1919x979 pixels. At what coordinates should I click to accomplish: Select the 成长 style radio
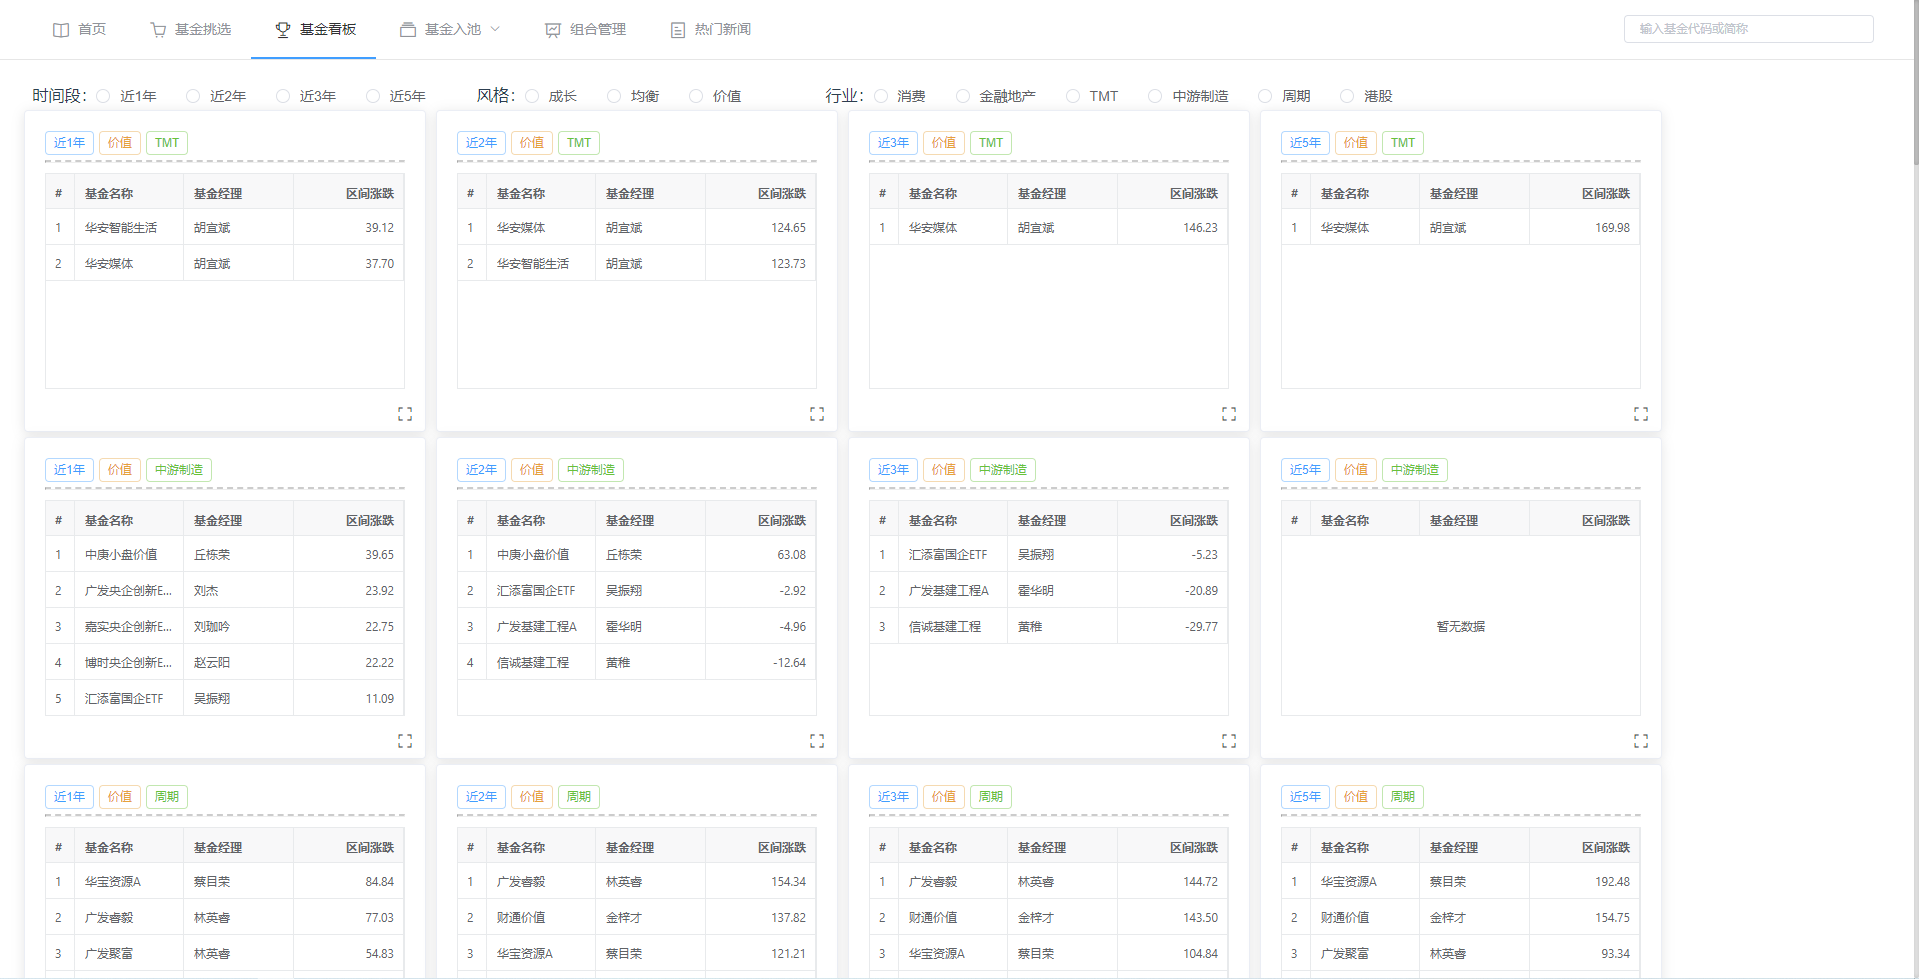pos(532,96)
